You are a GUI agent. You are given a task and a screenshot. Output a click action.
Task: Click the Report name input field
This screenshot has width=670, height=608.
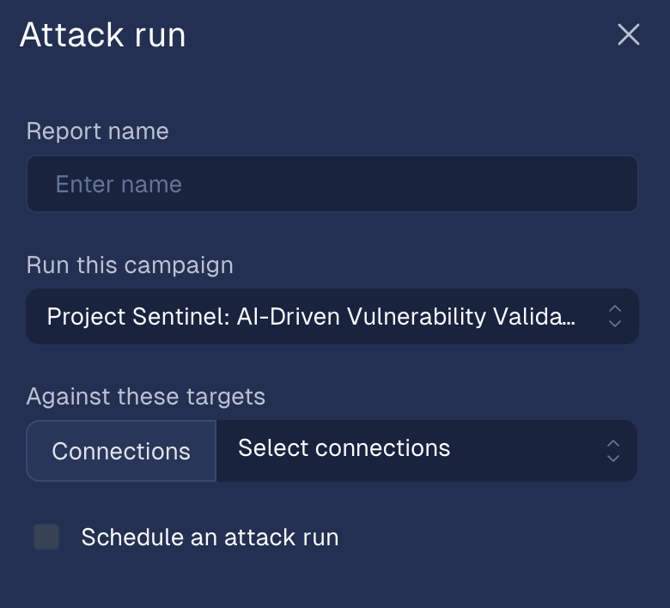tap(332, 184)
